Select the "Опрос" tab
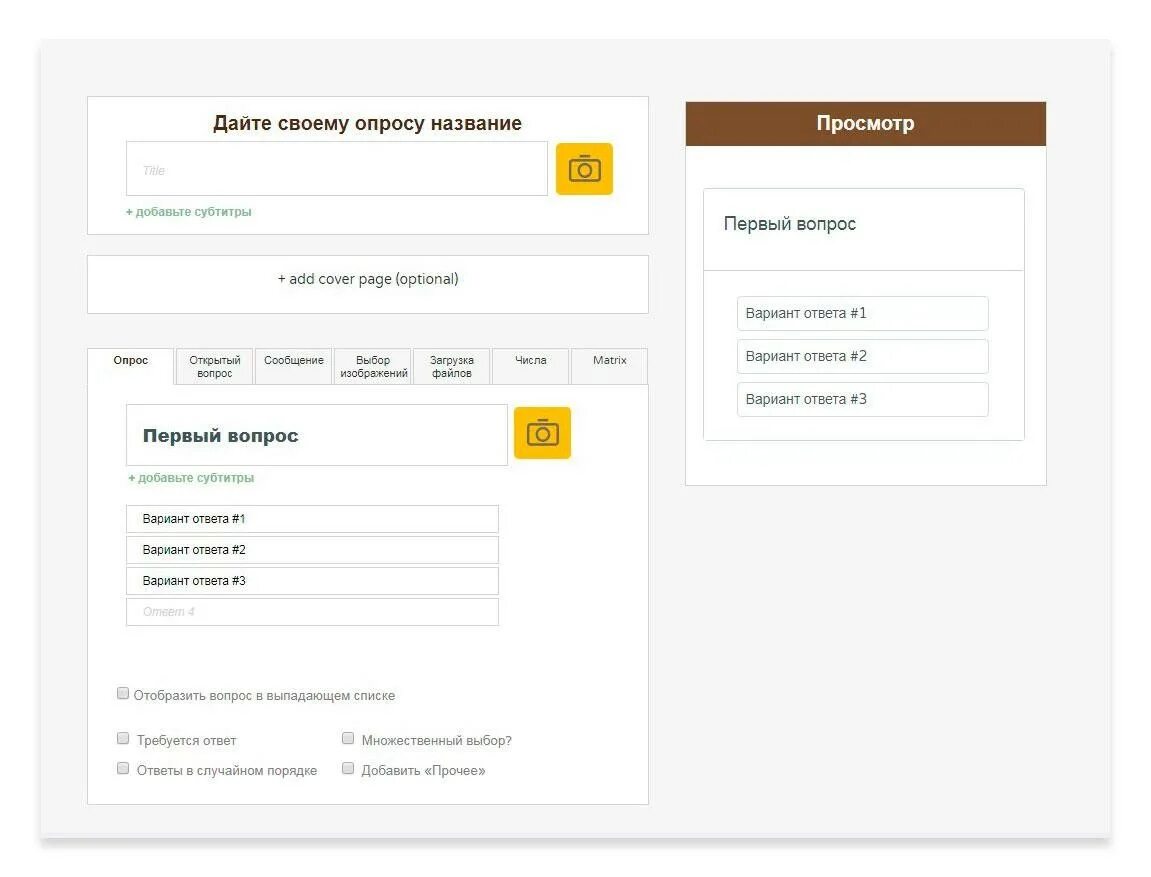Image resolution: width=1151 pixels, height=877 pixels. 131,365
